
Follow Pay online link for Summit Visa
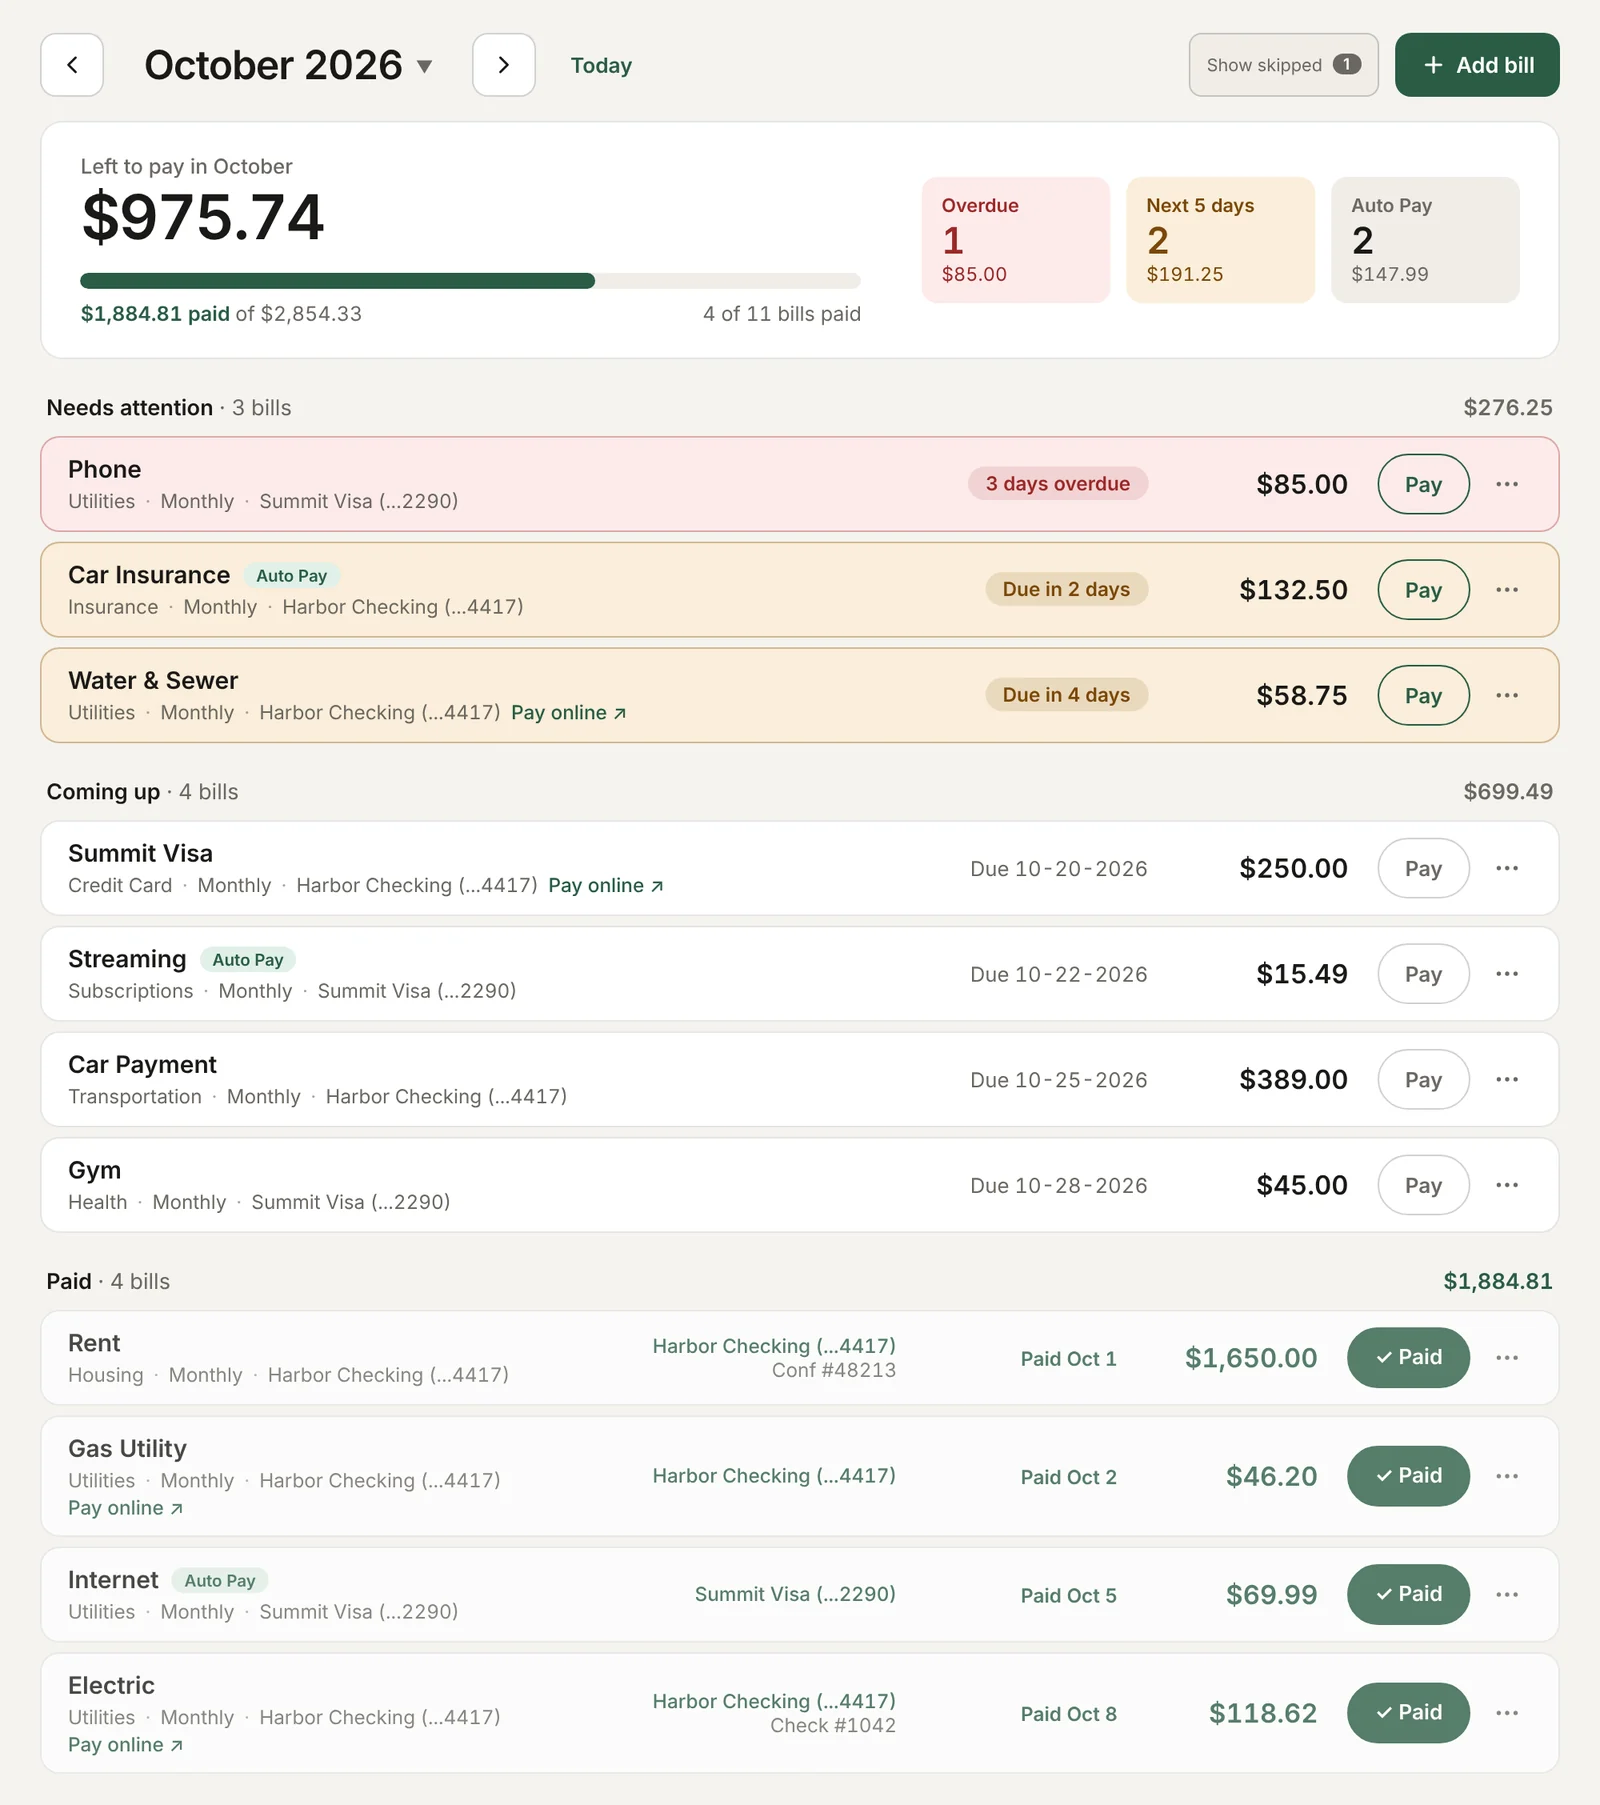point(605,886)
